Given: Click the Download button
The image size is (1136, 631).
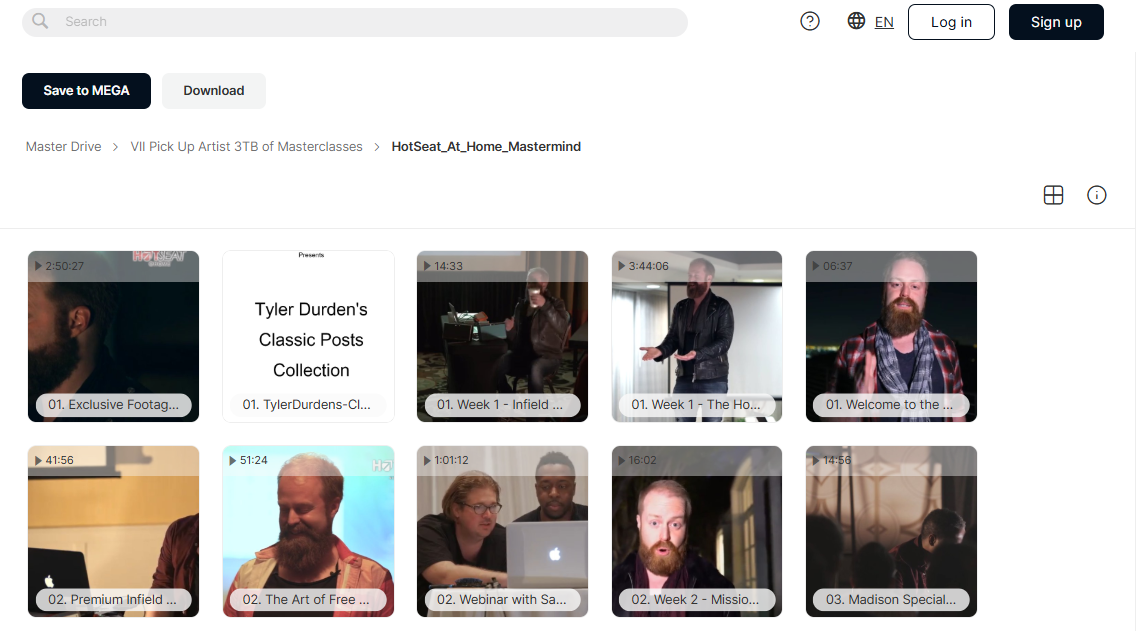Looking at the screenshot, I should click(214, 91).
